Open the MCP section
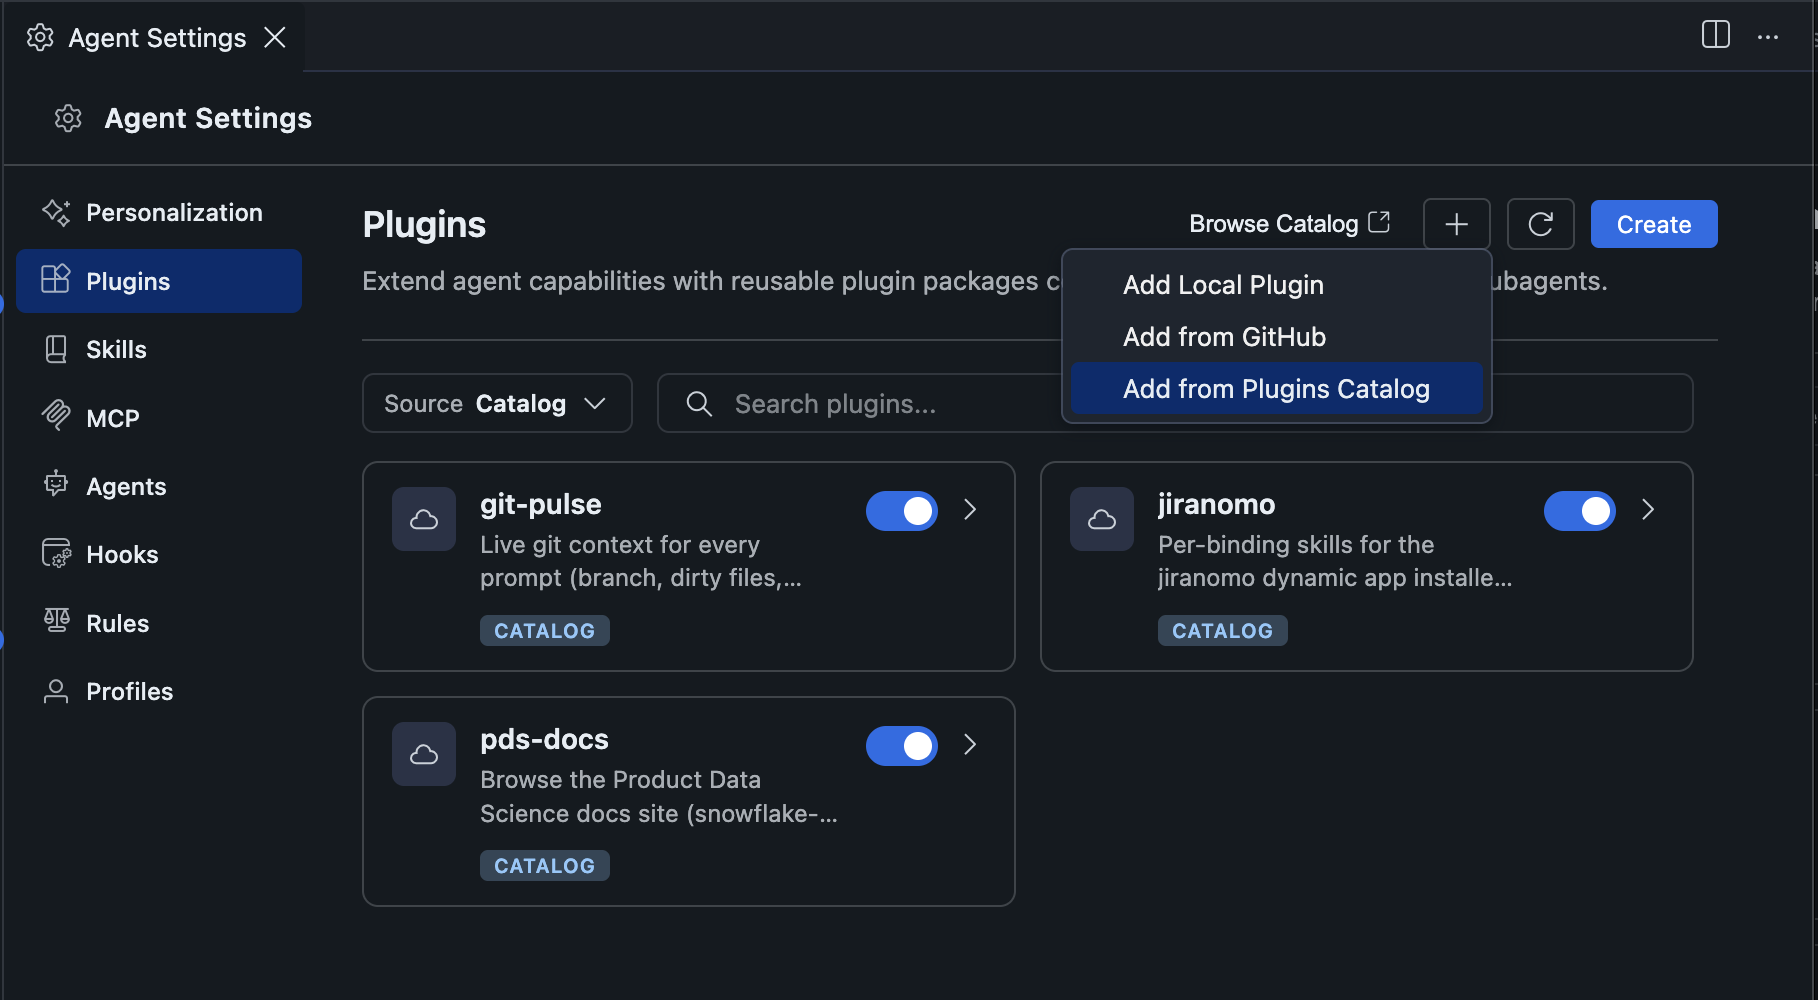 (x=159, y=418)
